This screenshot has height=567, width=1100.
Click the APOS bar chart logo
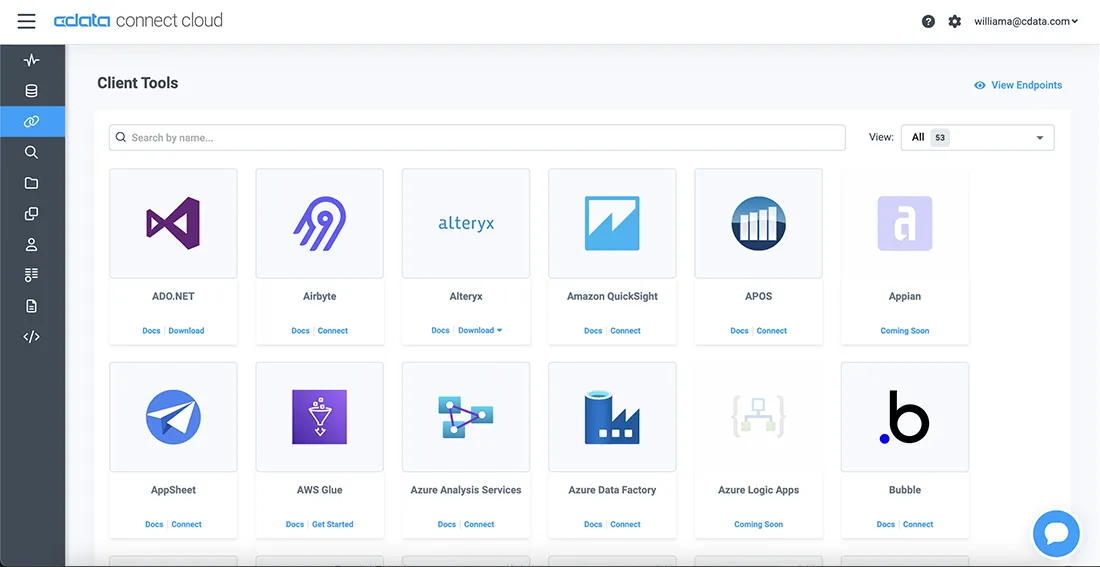[758, 223]
